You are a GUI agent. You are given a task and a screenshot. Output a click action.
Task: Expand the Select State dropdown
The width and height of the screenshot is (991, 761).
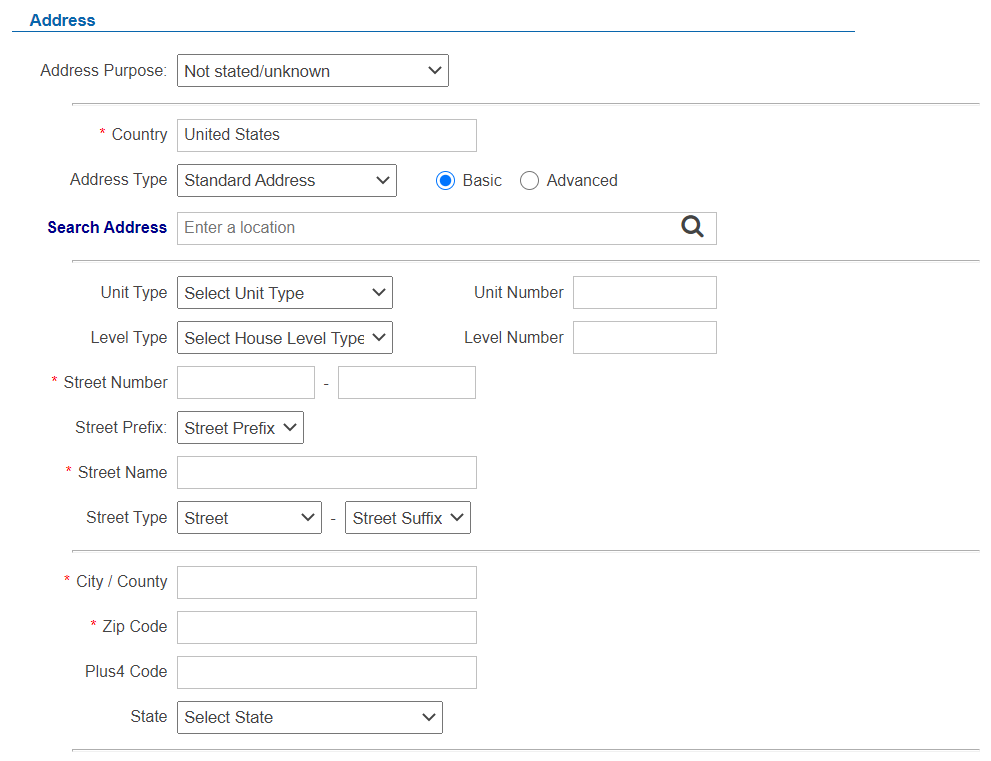tap(309, 717)
